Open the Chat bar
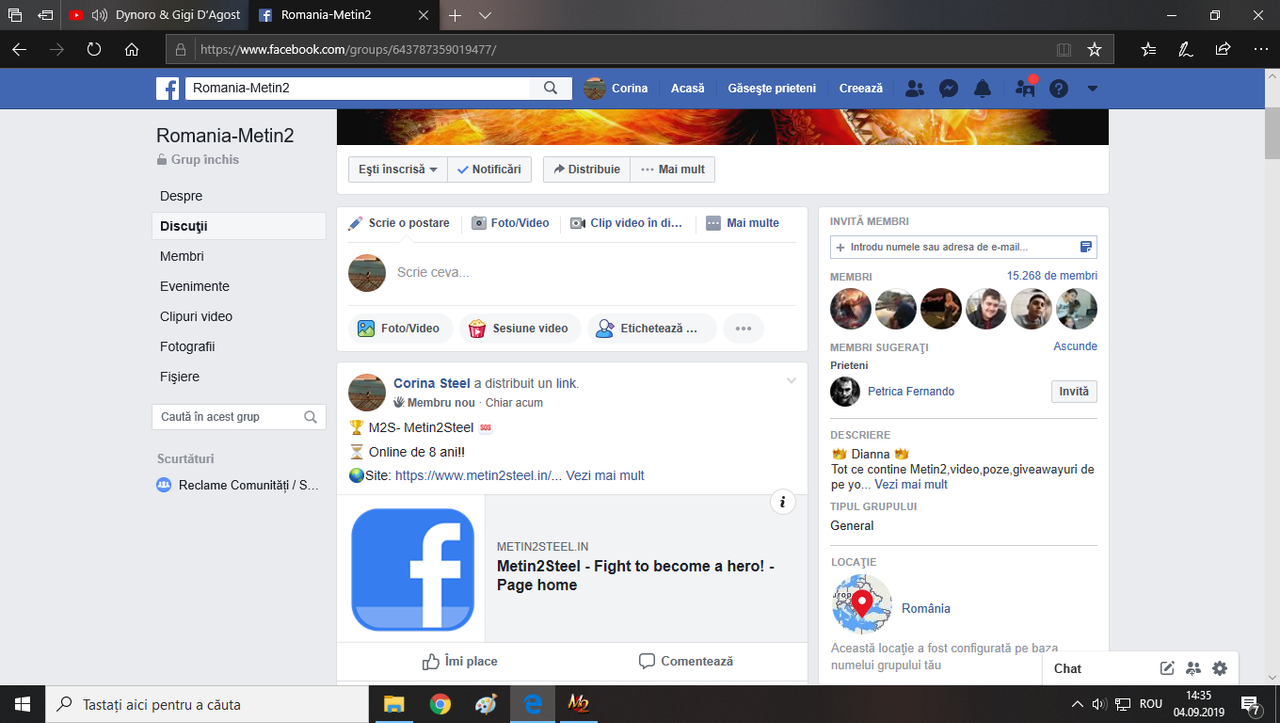Viewport: 1280px width, 723px height. (1068, 668)
